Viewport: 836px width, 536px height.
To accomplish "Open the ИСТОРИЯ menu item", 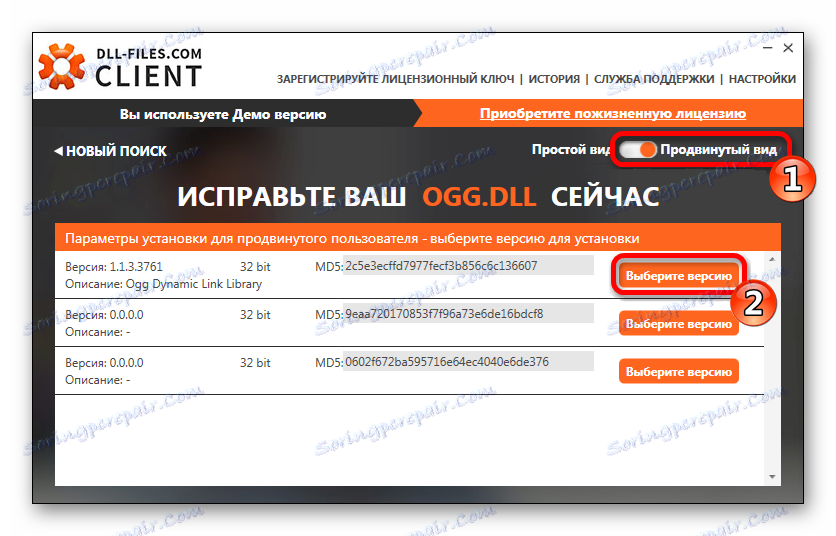I will click(x=554, y=79).
